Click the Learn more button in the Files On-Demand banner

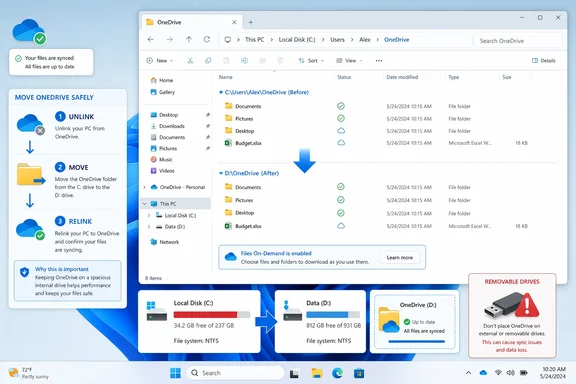tap(400, 258)
